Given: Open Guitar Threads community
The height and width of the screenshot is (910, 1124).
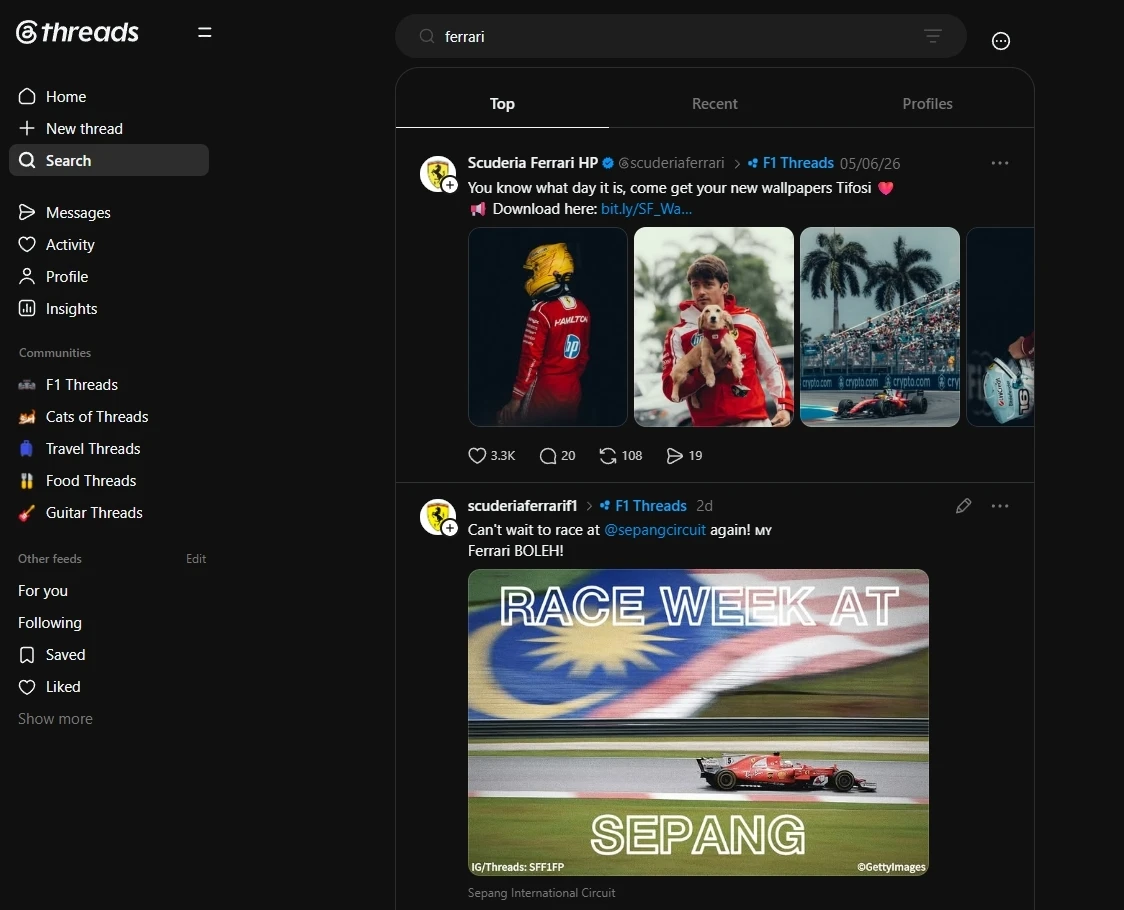Looking at the screenshot, I should 109,513.
